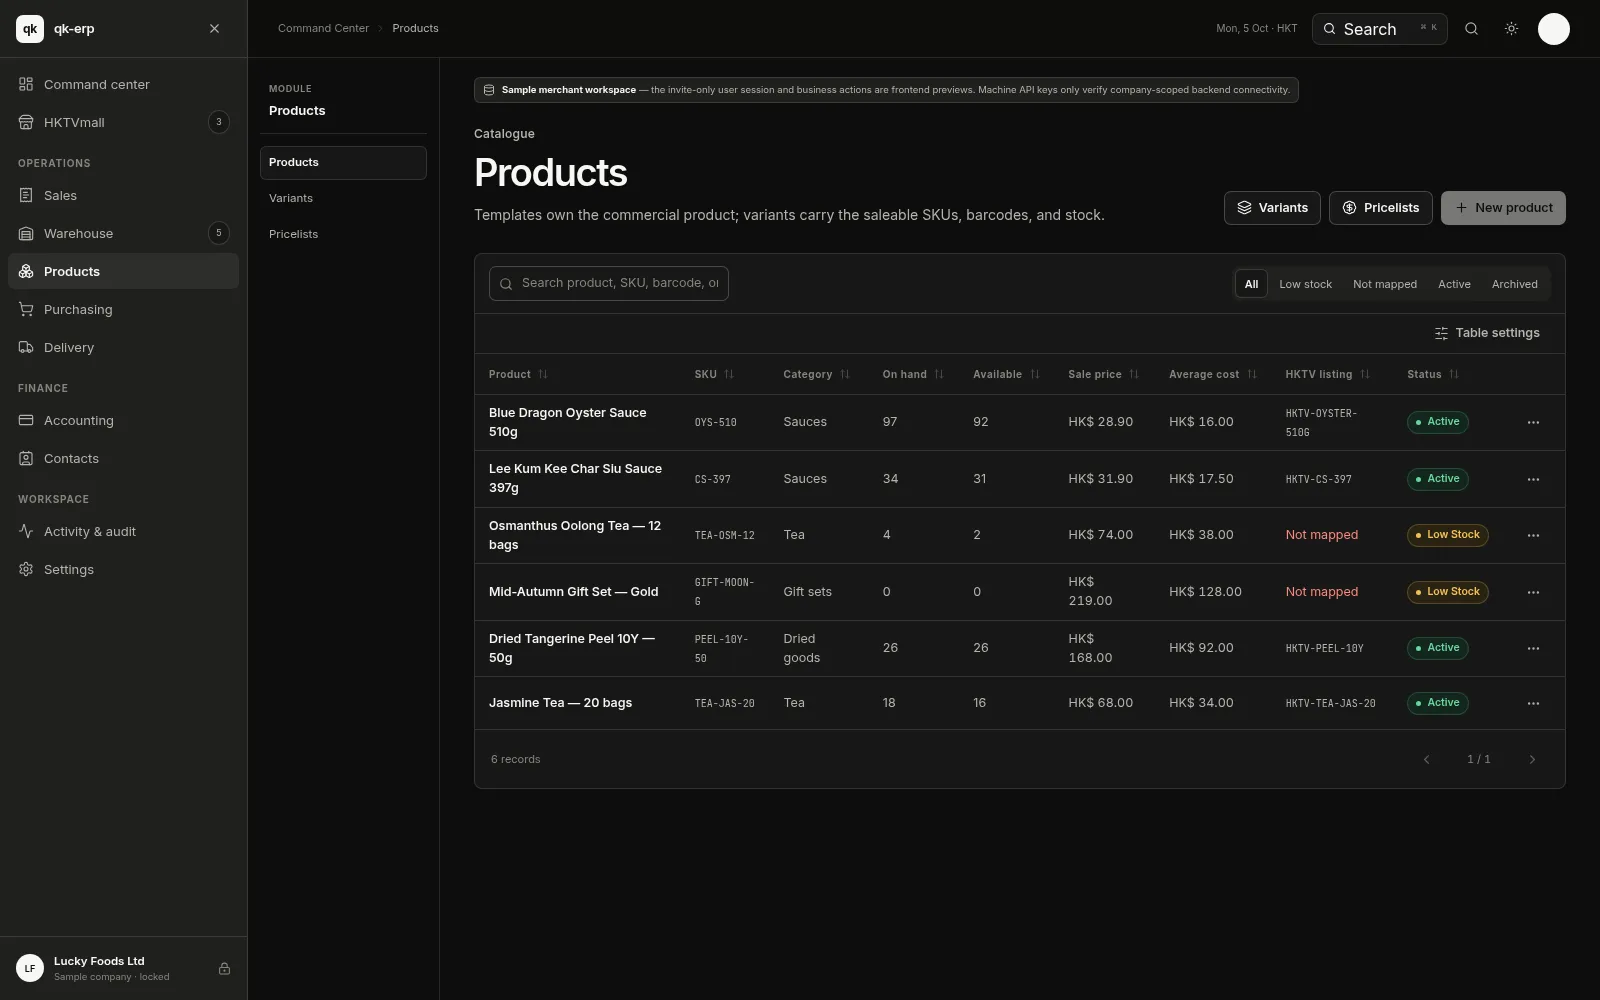Open top Search command box
Image resolution: width=1600 pixels, height=1000 pixels.
(x=1379, y=29)
